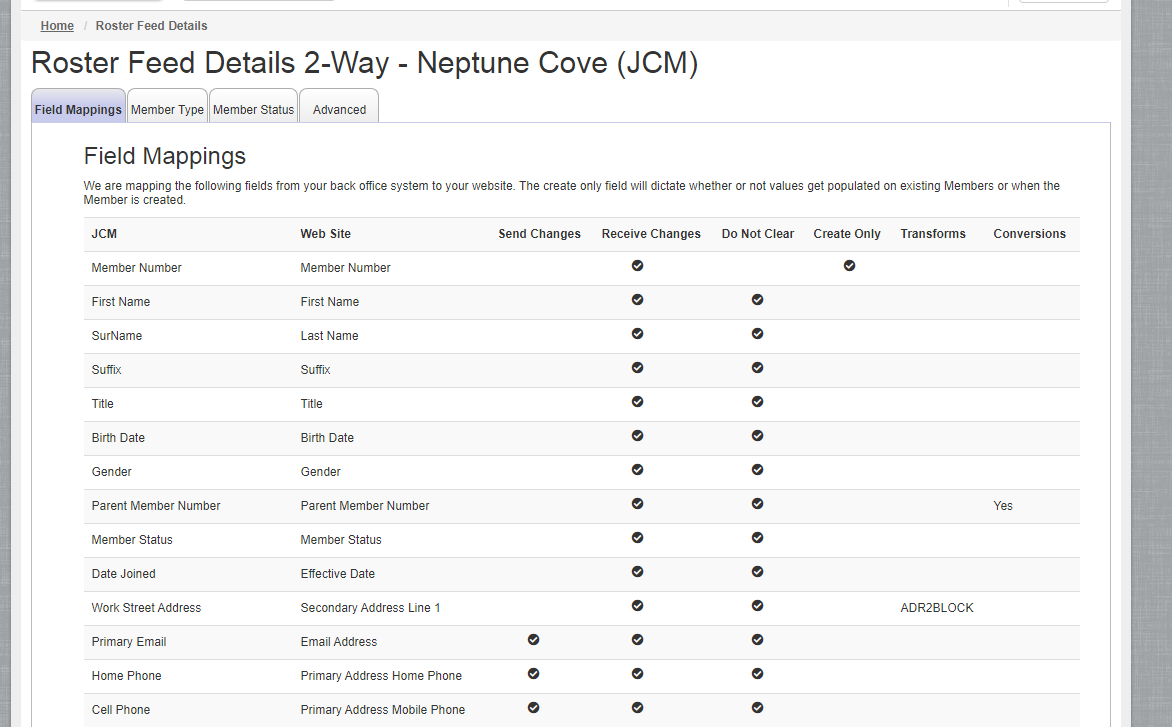Click Do Not Clear check for Cell Phone row
1172x727 pixels.
757,708
